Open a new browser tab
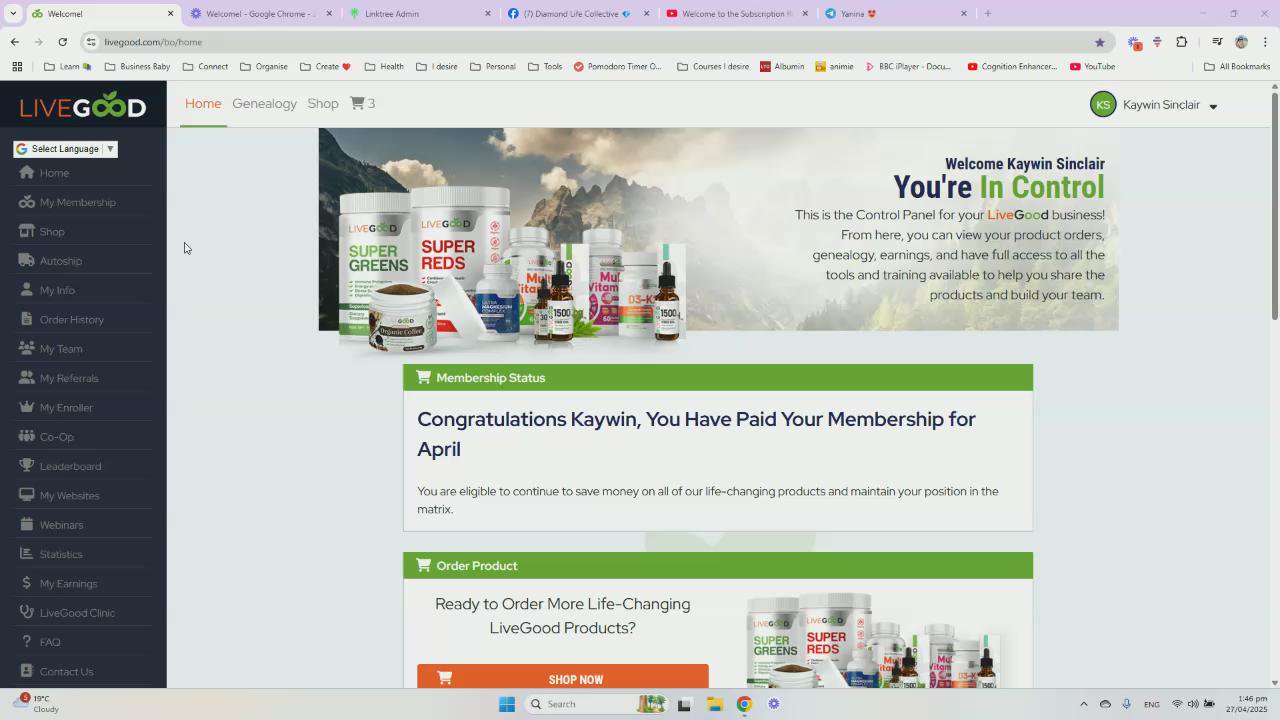 [x=987, y=14]
